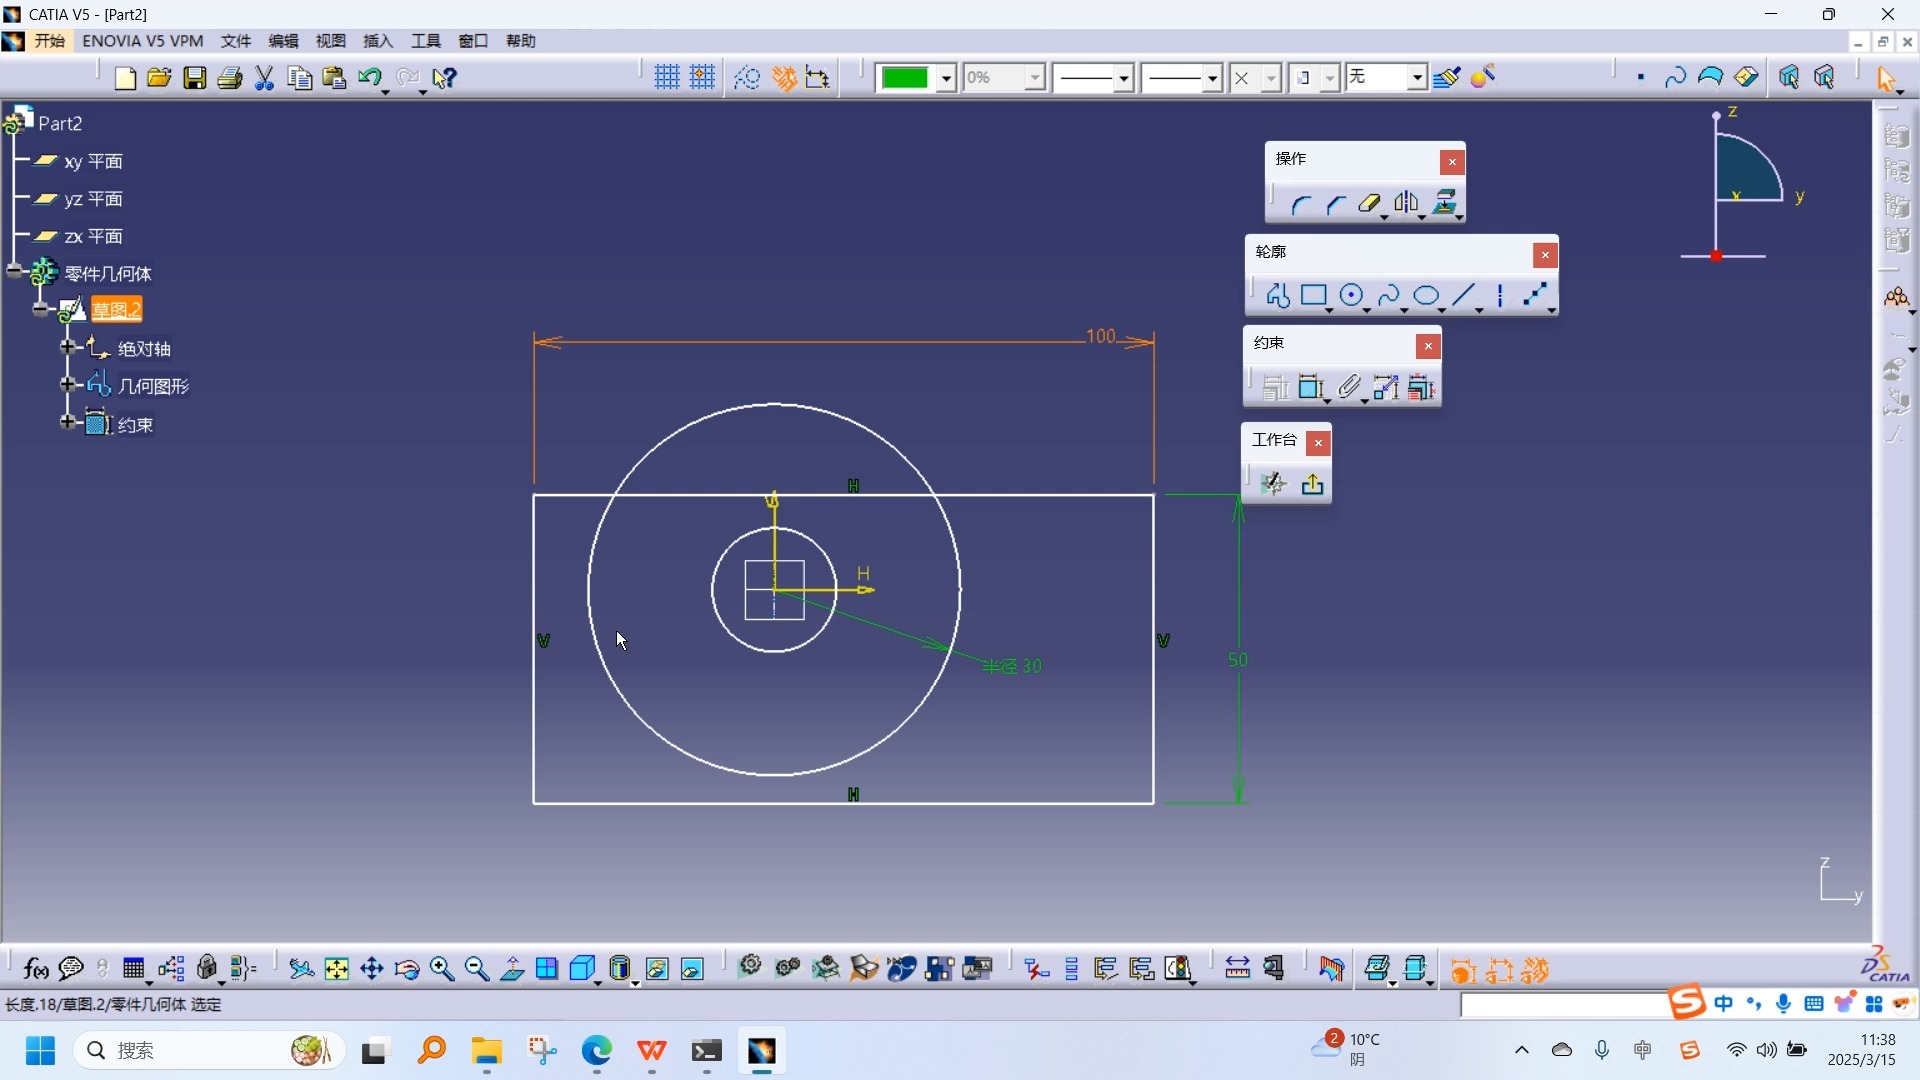Viewport: 1920px width, 1080px height.
Task: Close the 工作台 floating toolbar
Action: pos(1318,443)
